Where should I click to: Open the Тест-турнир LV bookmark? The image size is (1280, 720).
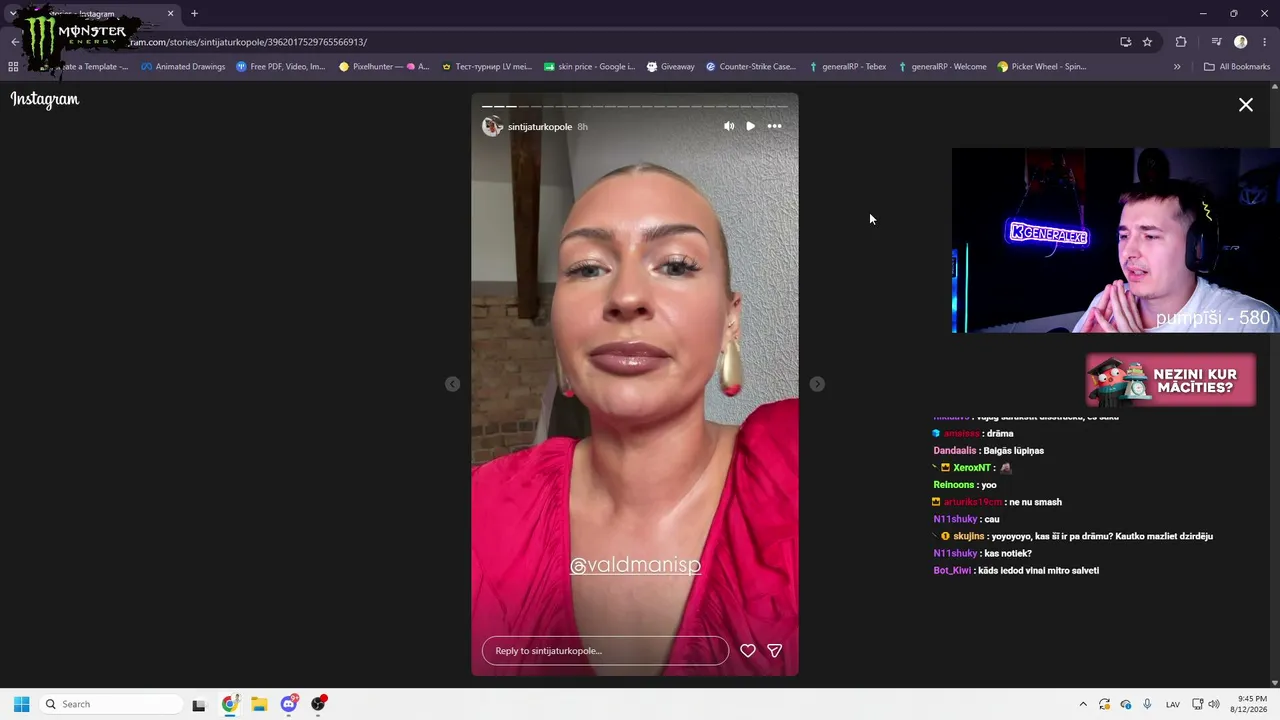pos(487,67)
